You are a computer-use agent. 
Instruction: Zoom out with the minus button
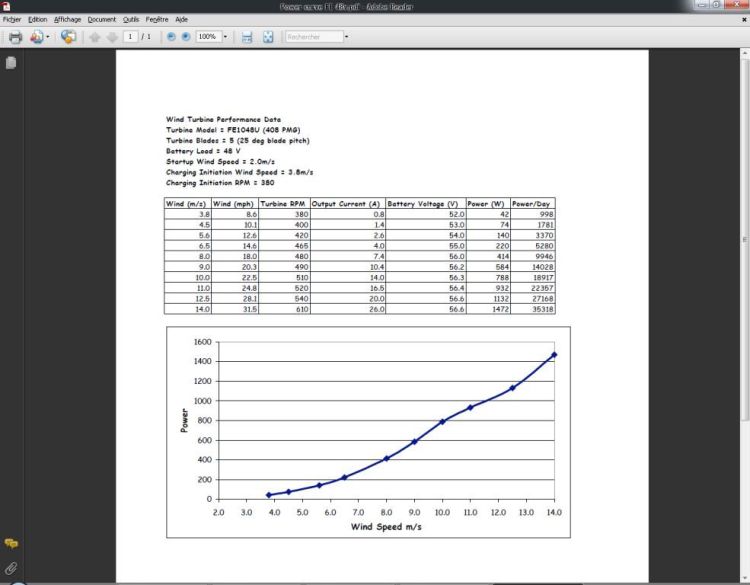point(171,37)
